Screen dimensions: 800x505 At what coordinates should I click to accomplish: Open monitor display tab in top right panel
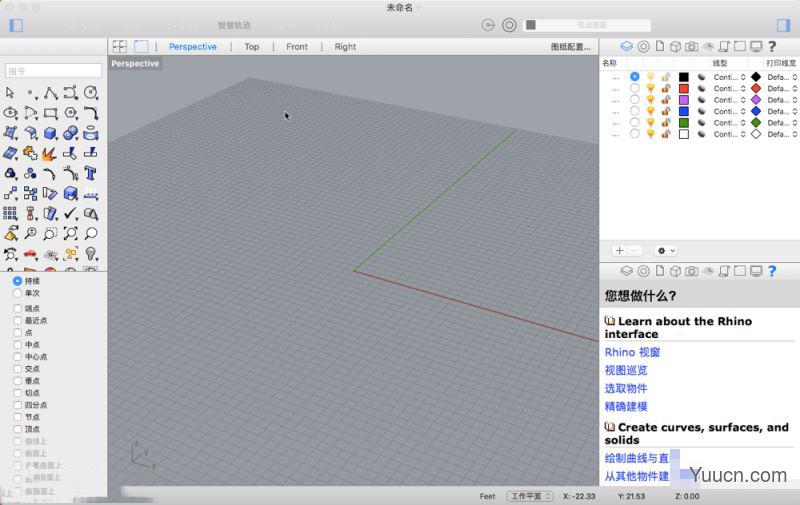click(756, 46)
